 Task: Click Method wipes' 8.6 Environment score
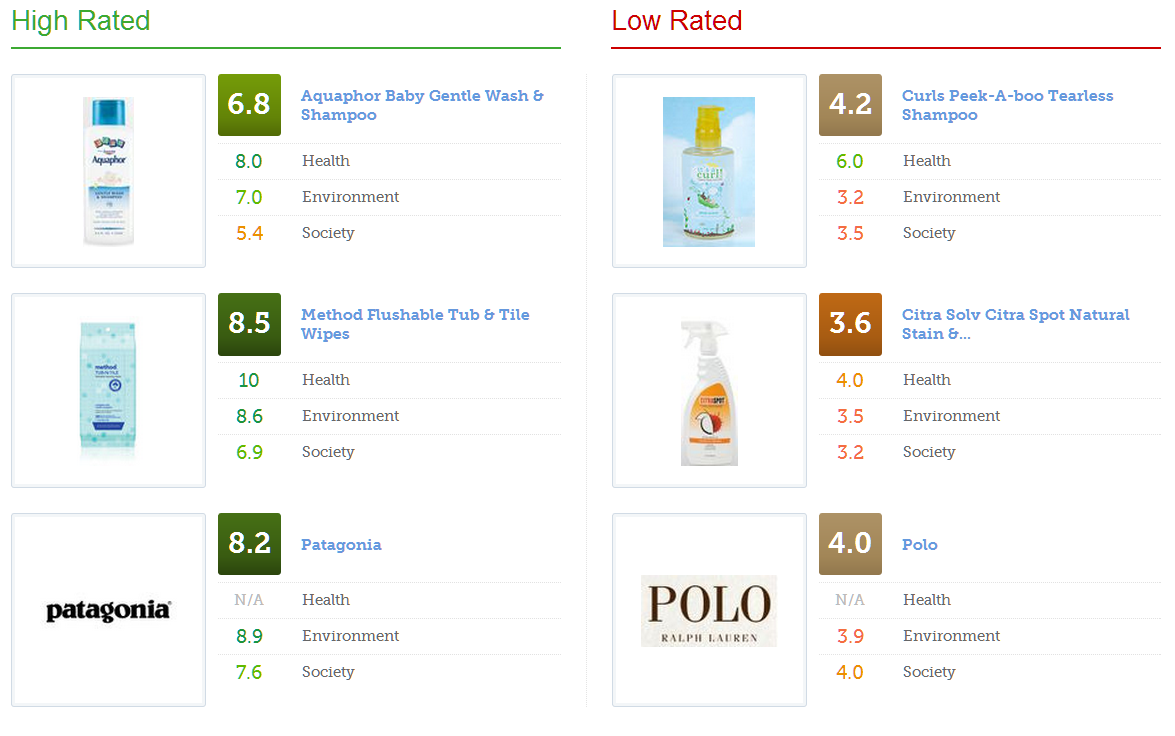pyautogui.click(x=250, y=416)
